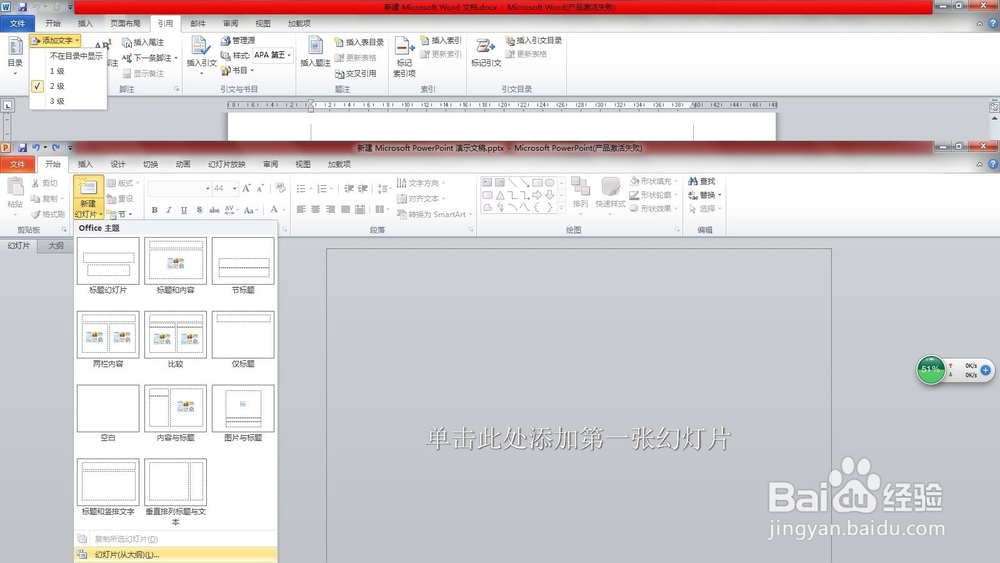Click the PowerPoint File (文件) button
This screenshot has height=563, width=1000.
click(17, 165)
